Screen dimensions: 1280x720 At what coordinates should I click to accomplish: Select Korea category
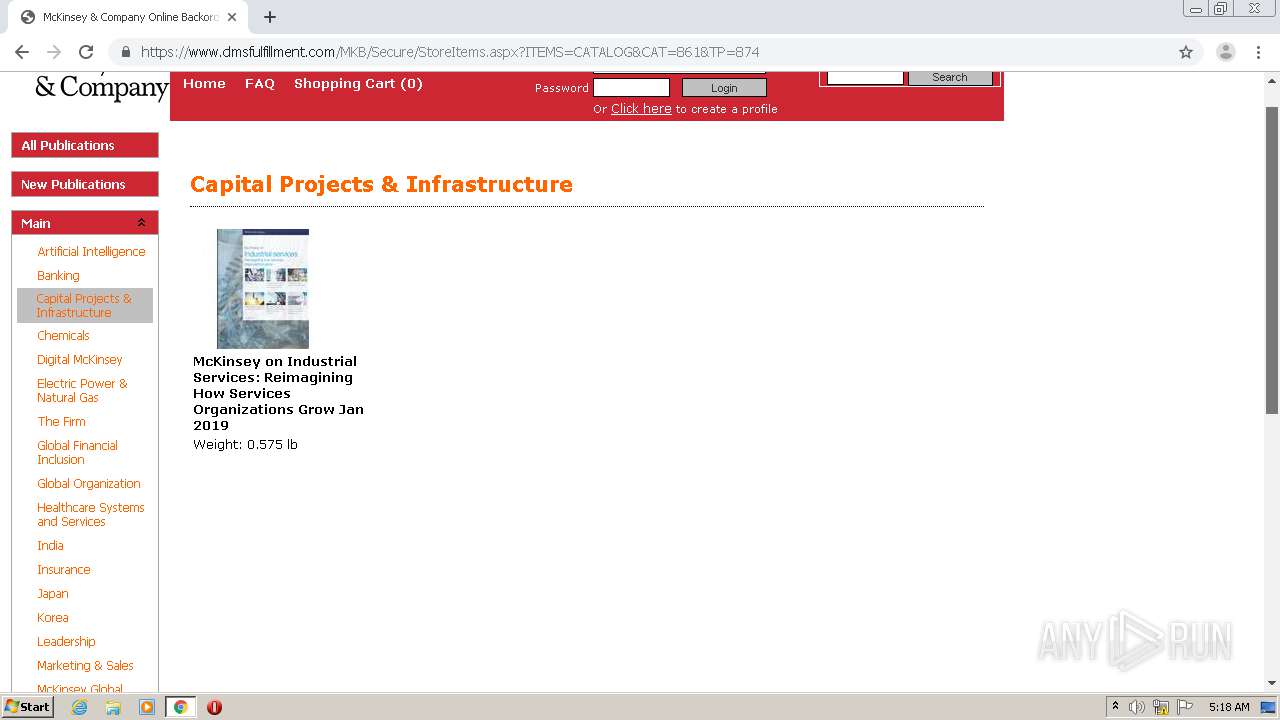click(53, 618)
